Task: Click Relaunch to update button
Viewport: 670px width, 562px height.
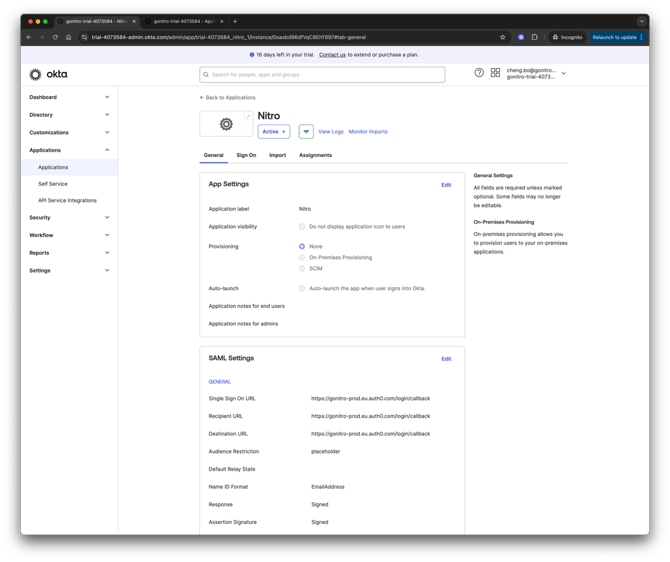Action: [x=617, y=37]
